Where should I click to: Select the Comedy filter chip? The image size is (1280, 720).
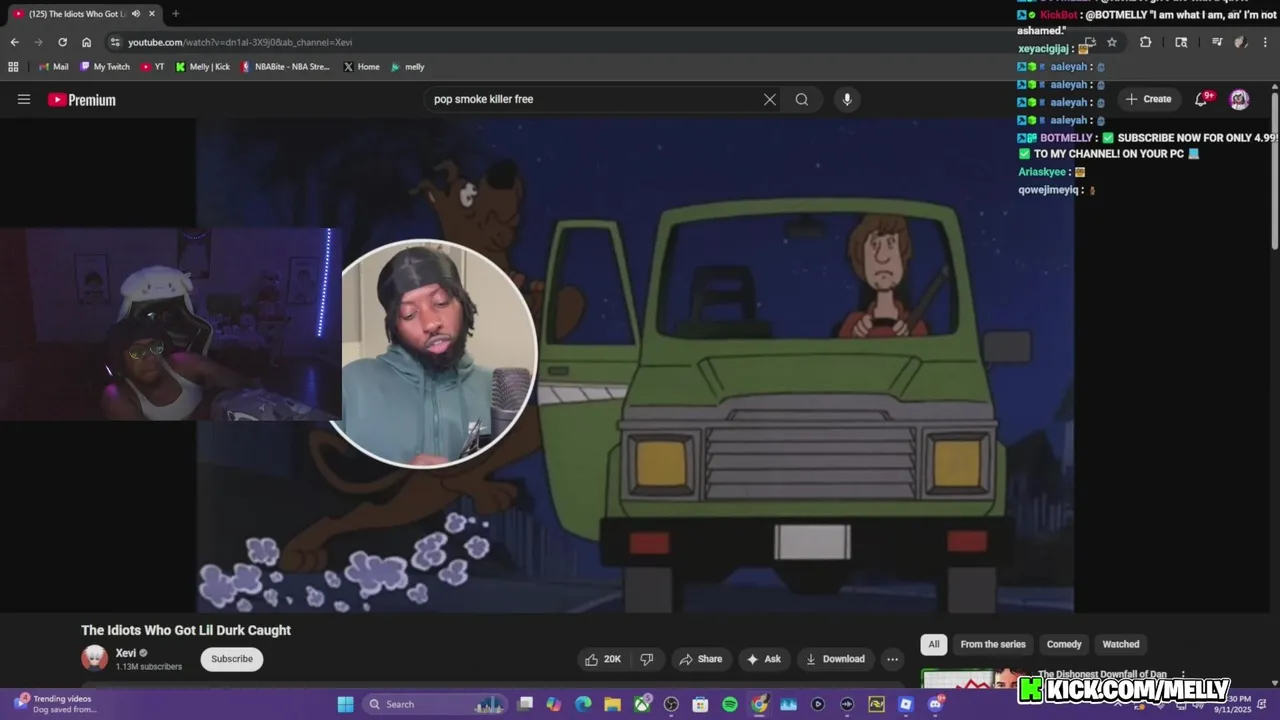[1064, 644]
